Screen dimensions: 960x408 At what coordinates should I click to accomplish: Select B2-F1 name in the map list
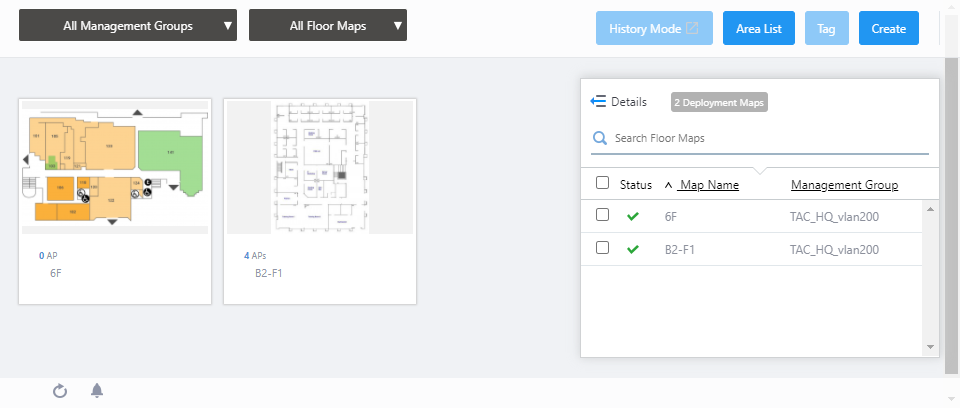[x=680, y=250]
